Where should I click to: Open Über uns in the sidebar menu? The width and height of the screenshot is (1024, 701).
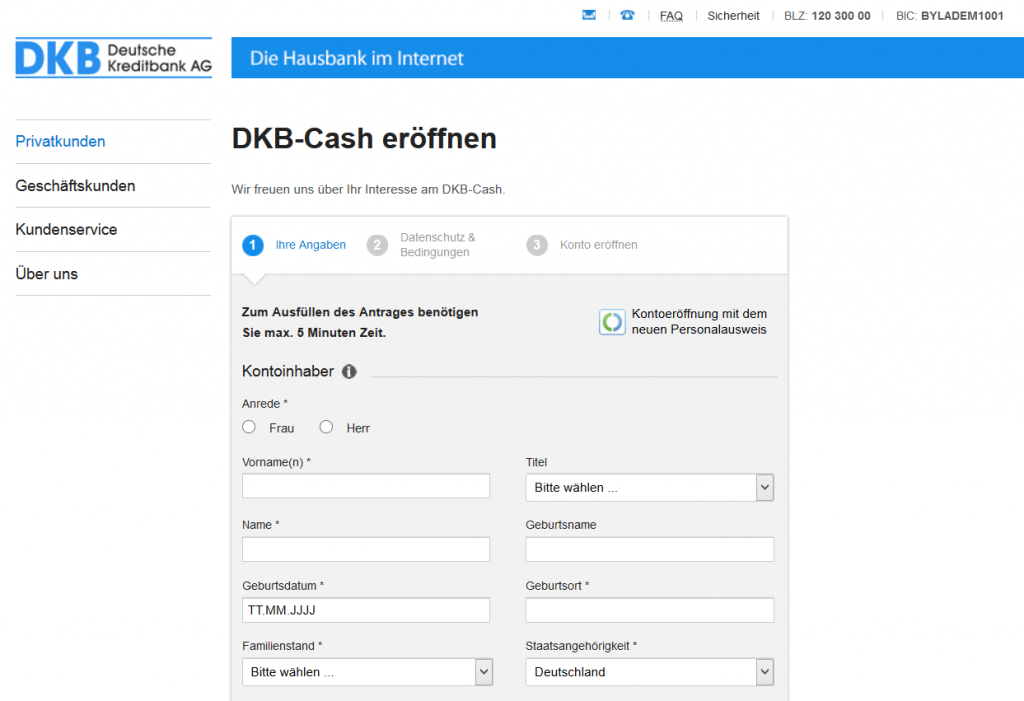[47, 274]
